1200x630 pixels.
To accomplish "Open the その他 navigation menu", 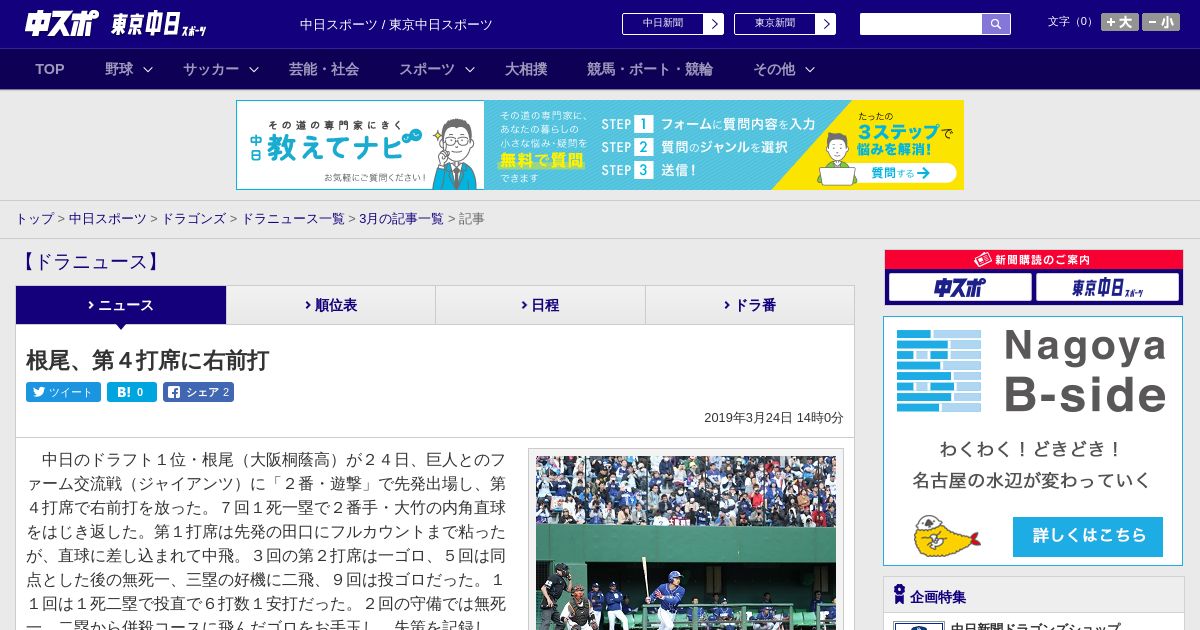I will point(774,69).
